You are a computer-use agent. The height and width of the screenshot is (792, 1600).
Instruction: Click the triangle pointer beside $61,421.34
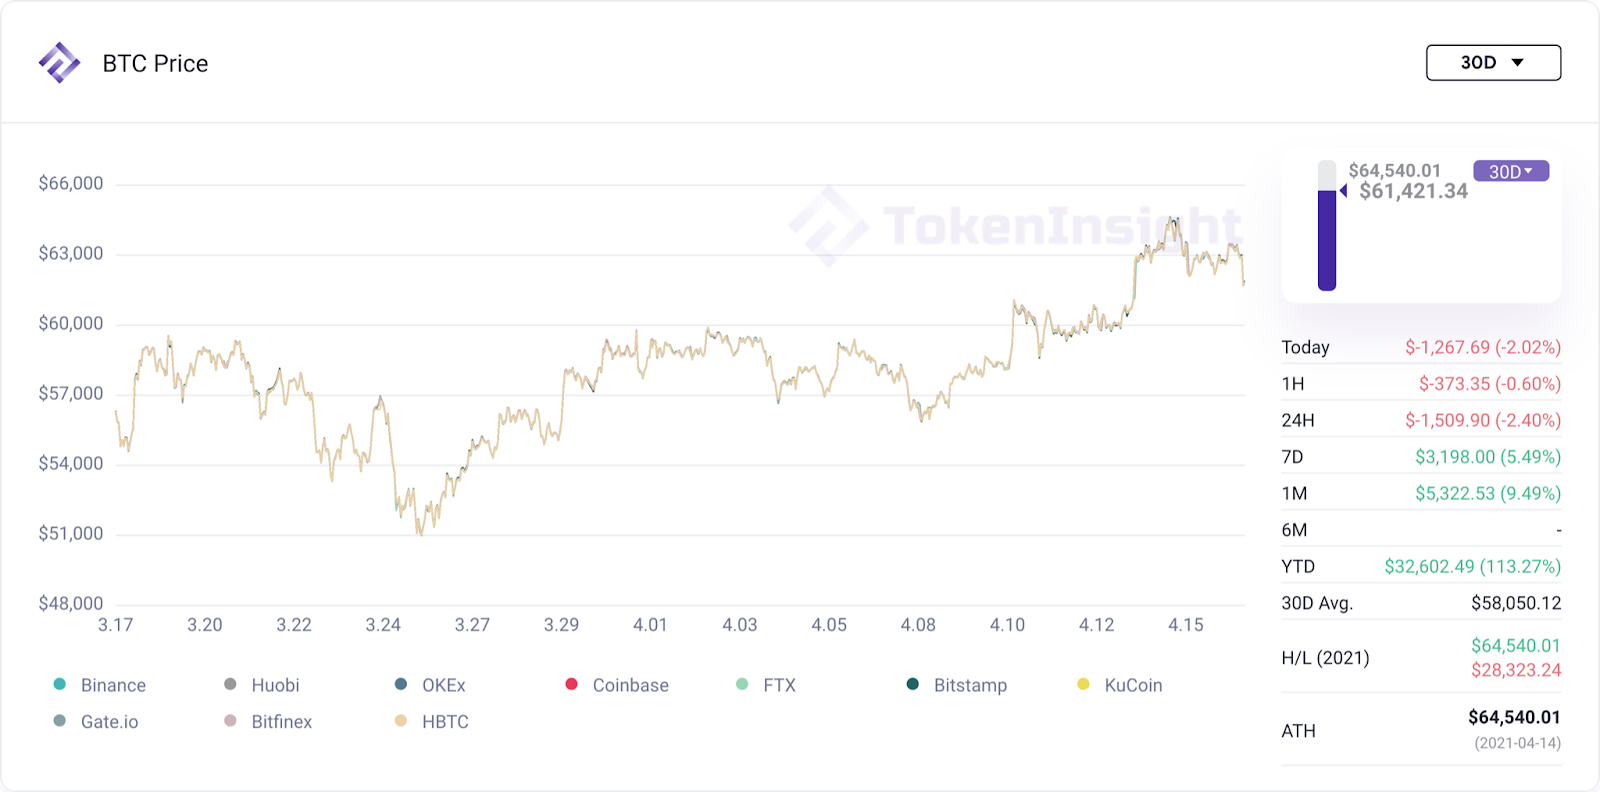tap(1343, 191)
